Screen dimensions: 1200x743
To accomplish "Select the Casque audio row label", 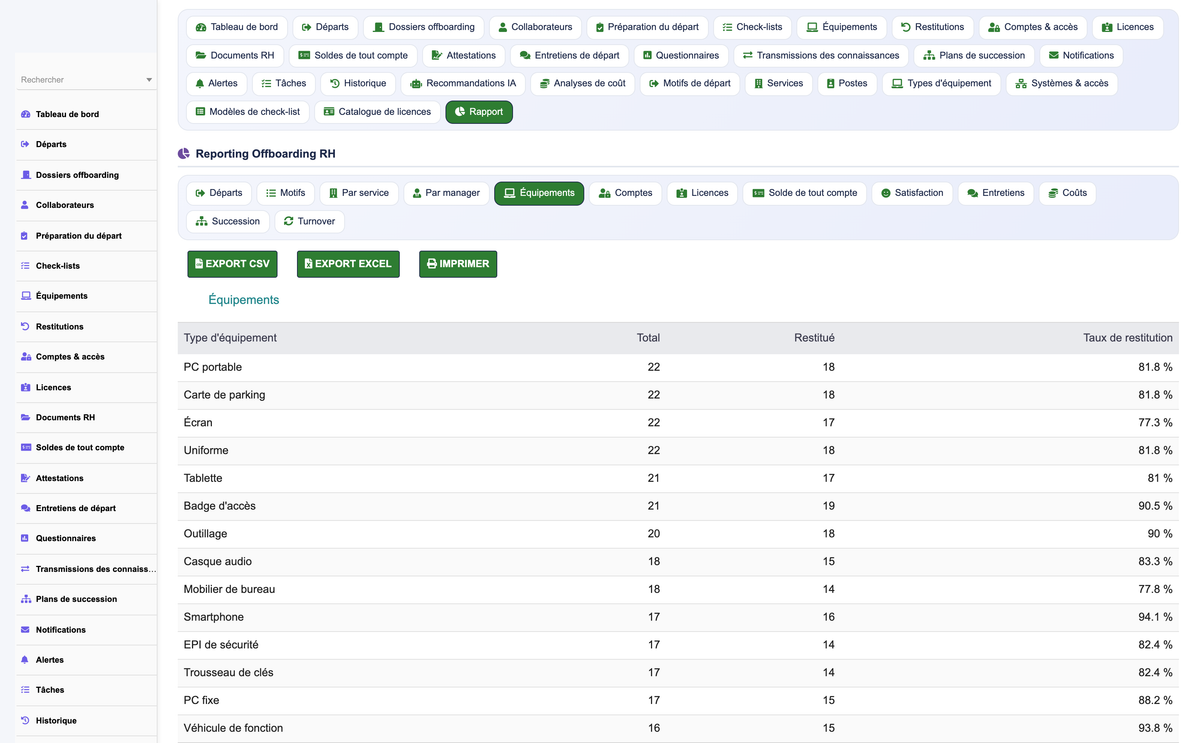I will pyautogui.click(x=218, y=562).
